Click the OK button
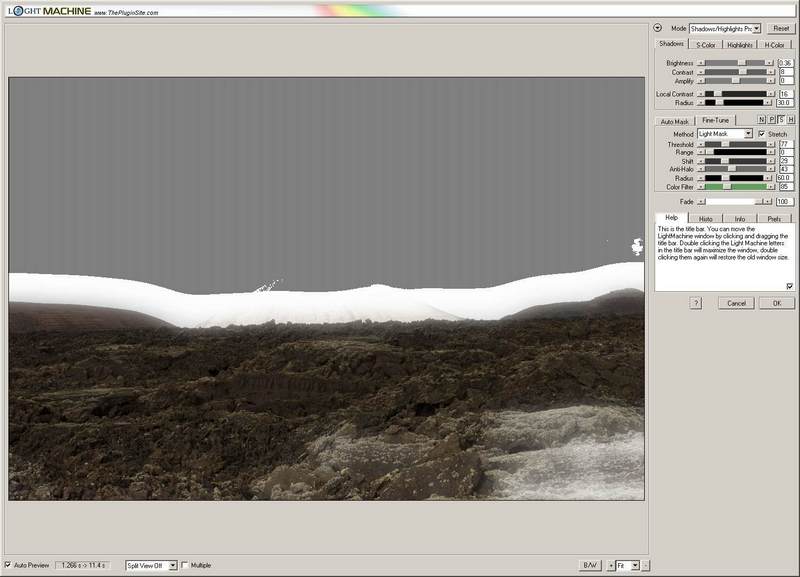800x577 pixels. pos(775,303)
